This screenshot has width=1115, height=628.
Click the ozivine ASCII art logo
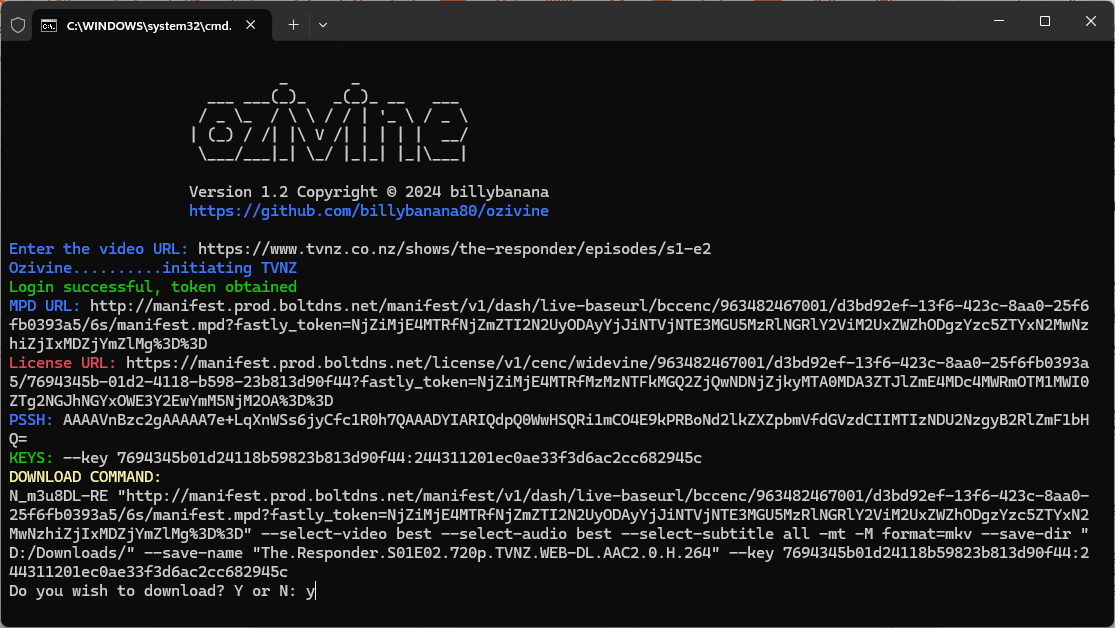(330, 122)
